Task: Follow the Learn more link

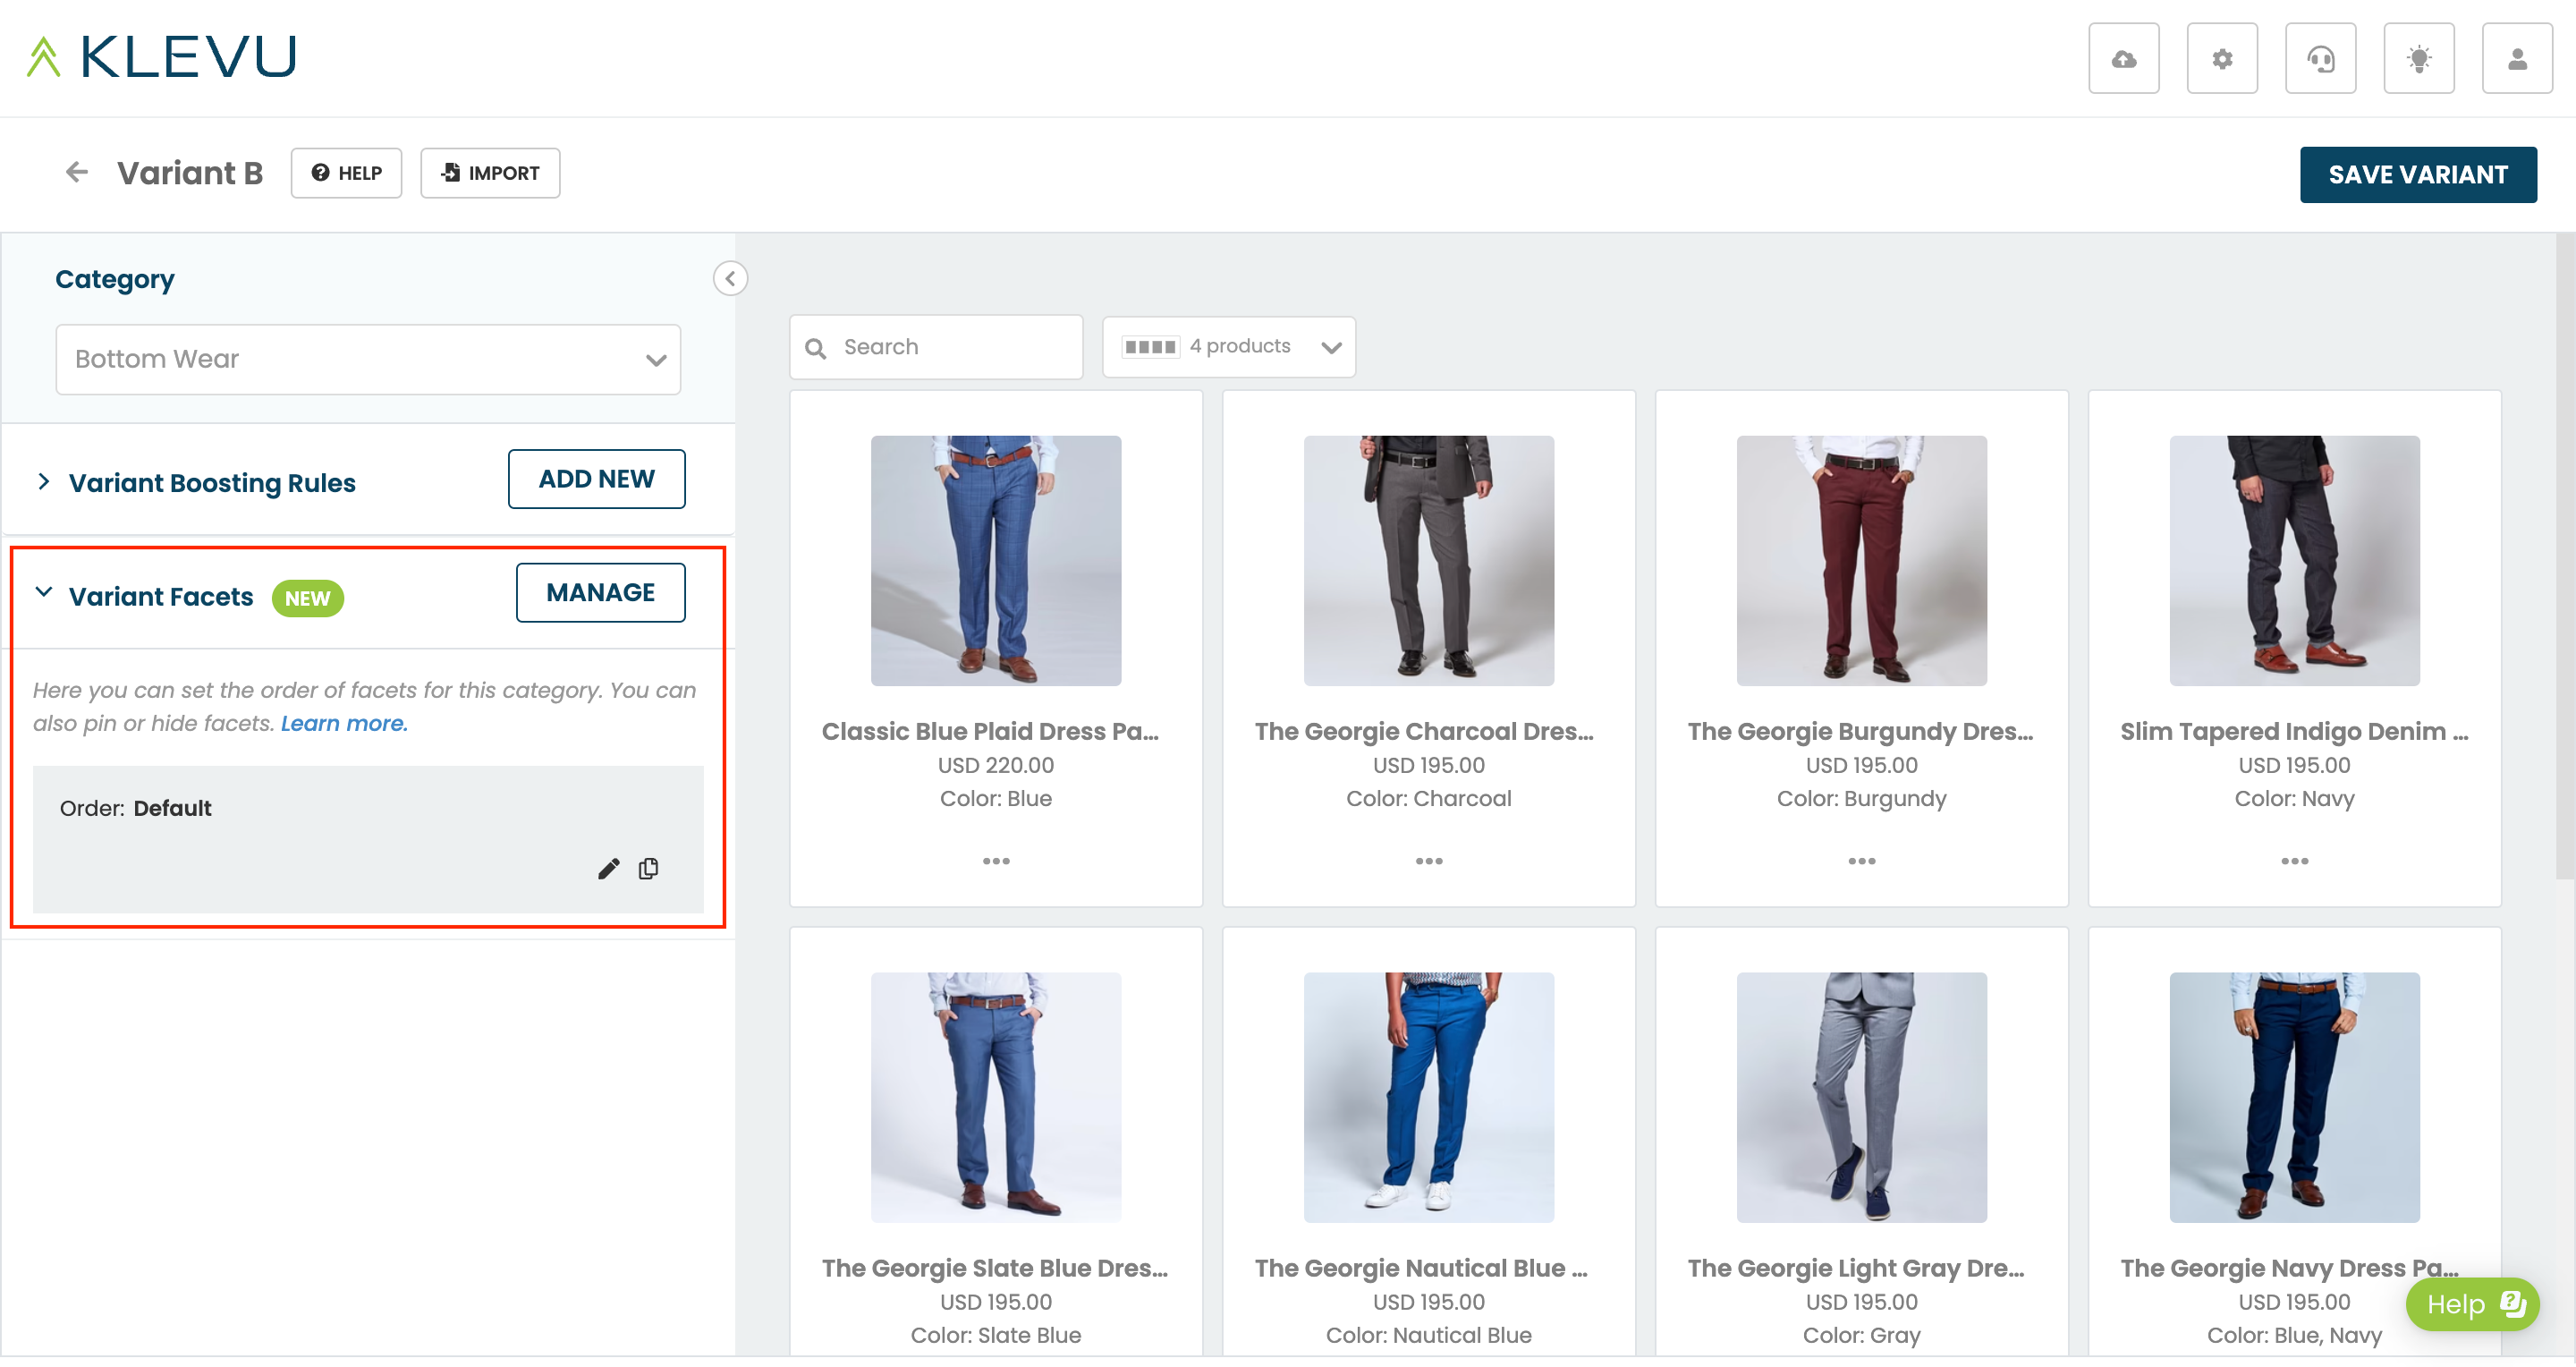Action: click(x=344, y=723)
